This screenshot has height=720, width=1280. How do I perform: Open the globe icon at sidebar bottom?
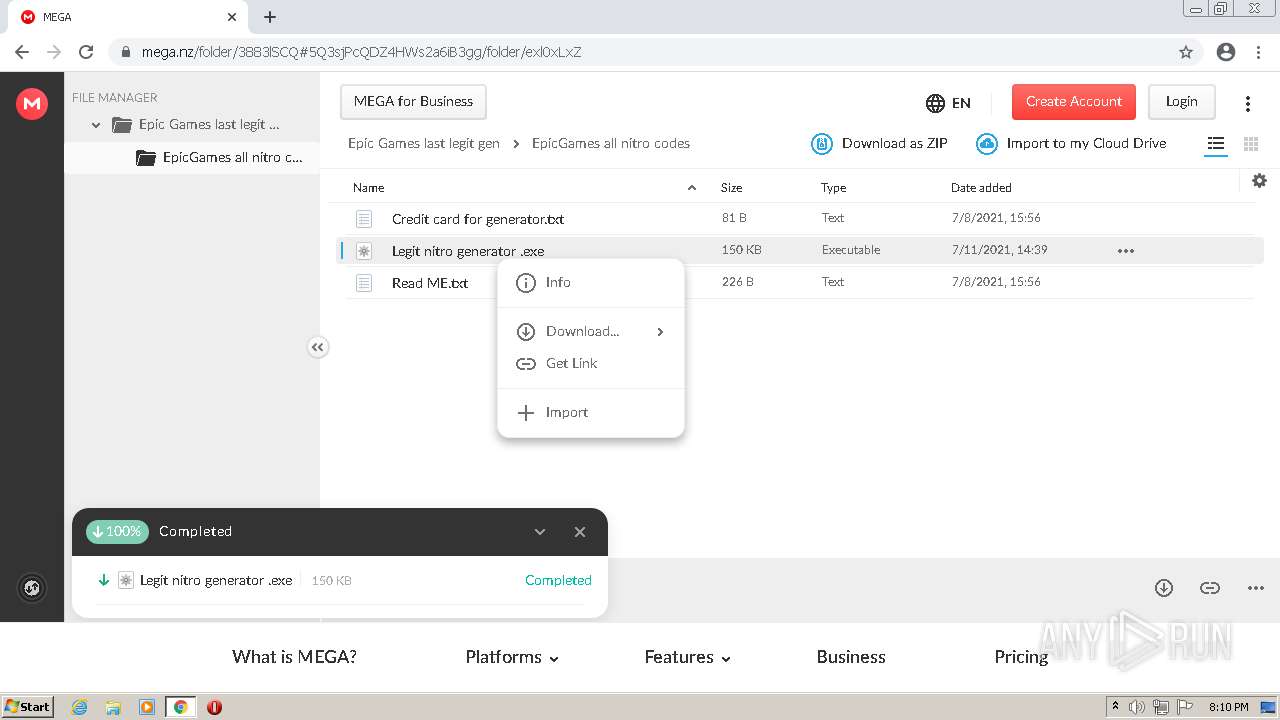pyautogui.click(x=32, y=588)
